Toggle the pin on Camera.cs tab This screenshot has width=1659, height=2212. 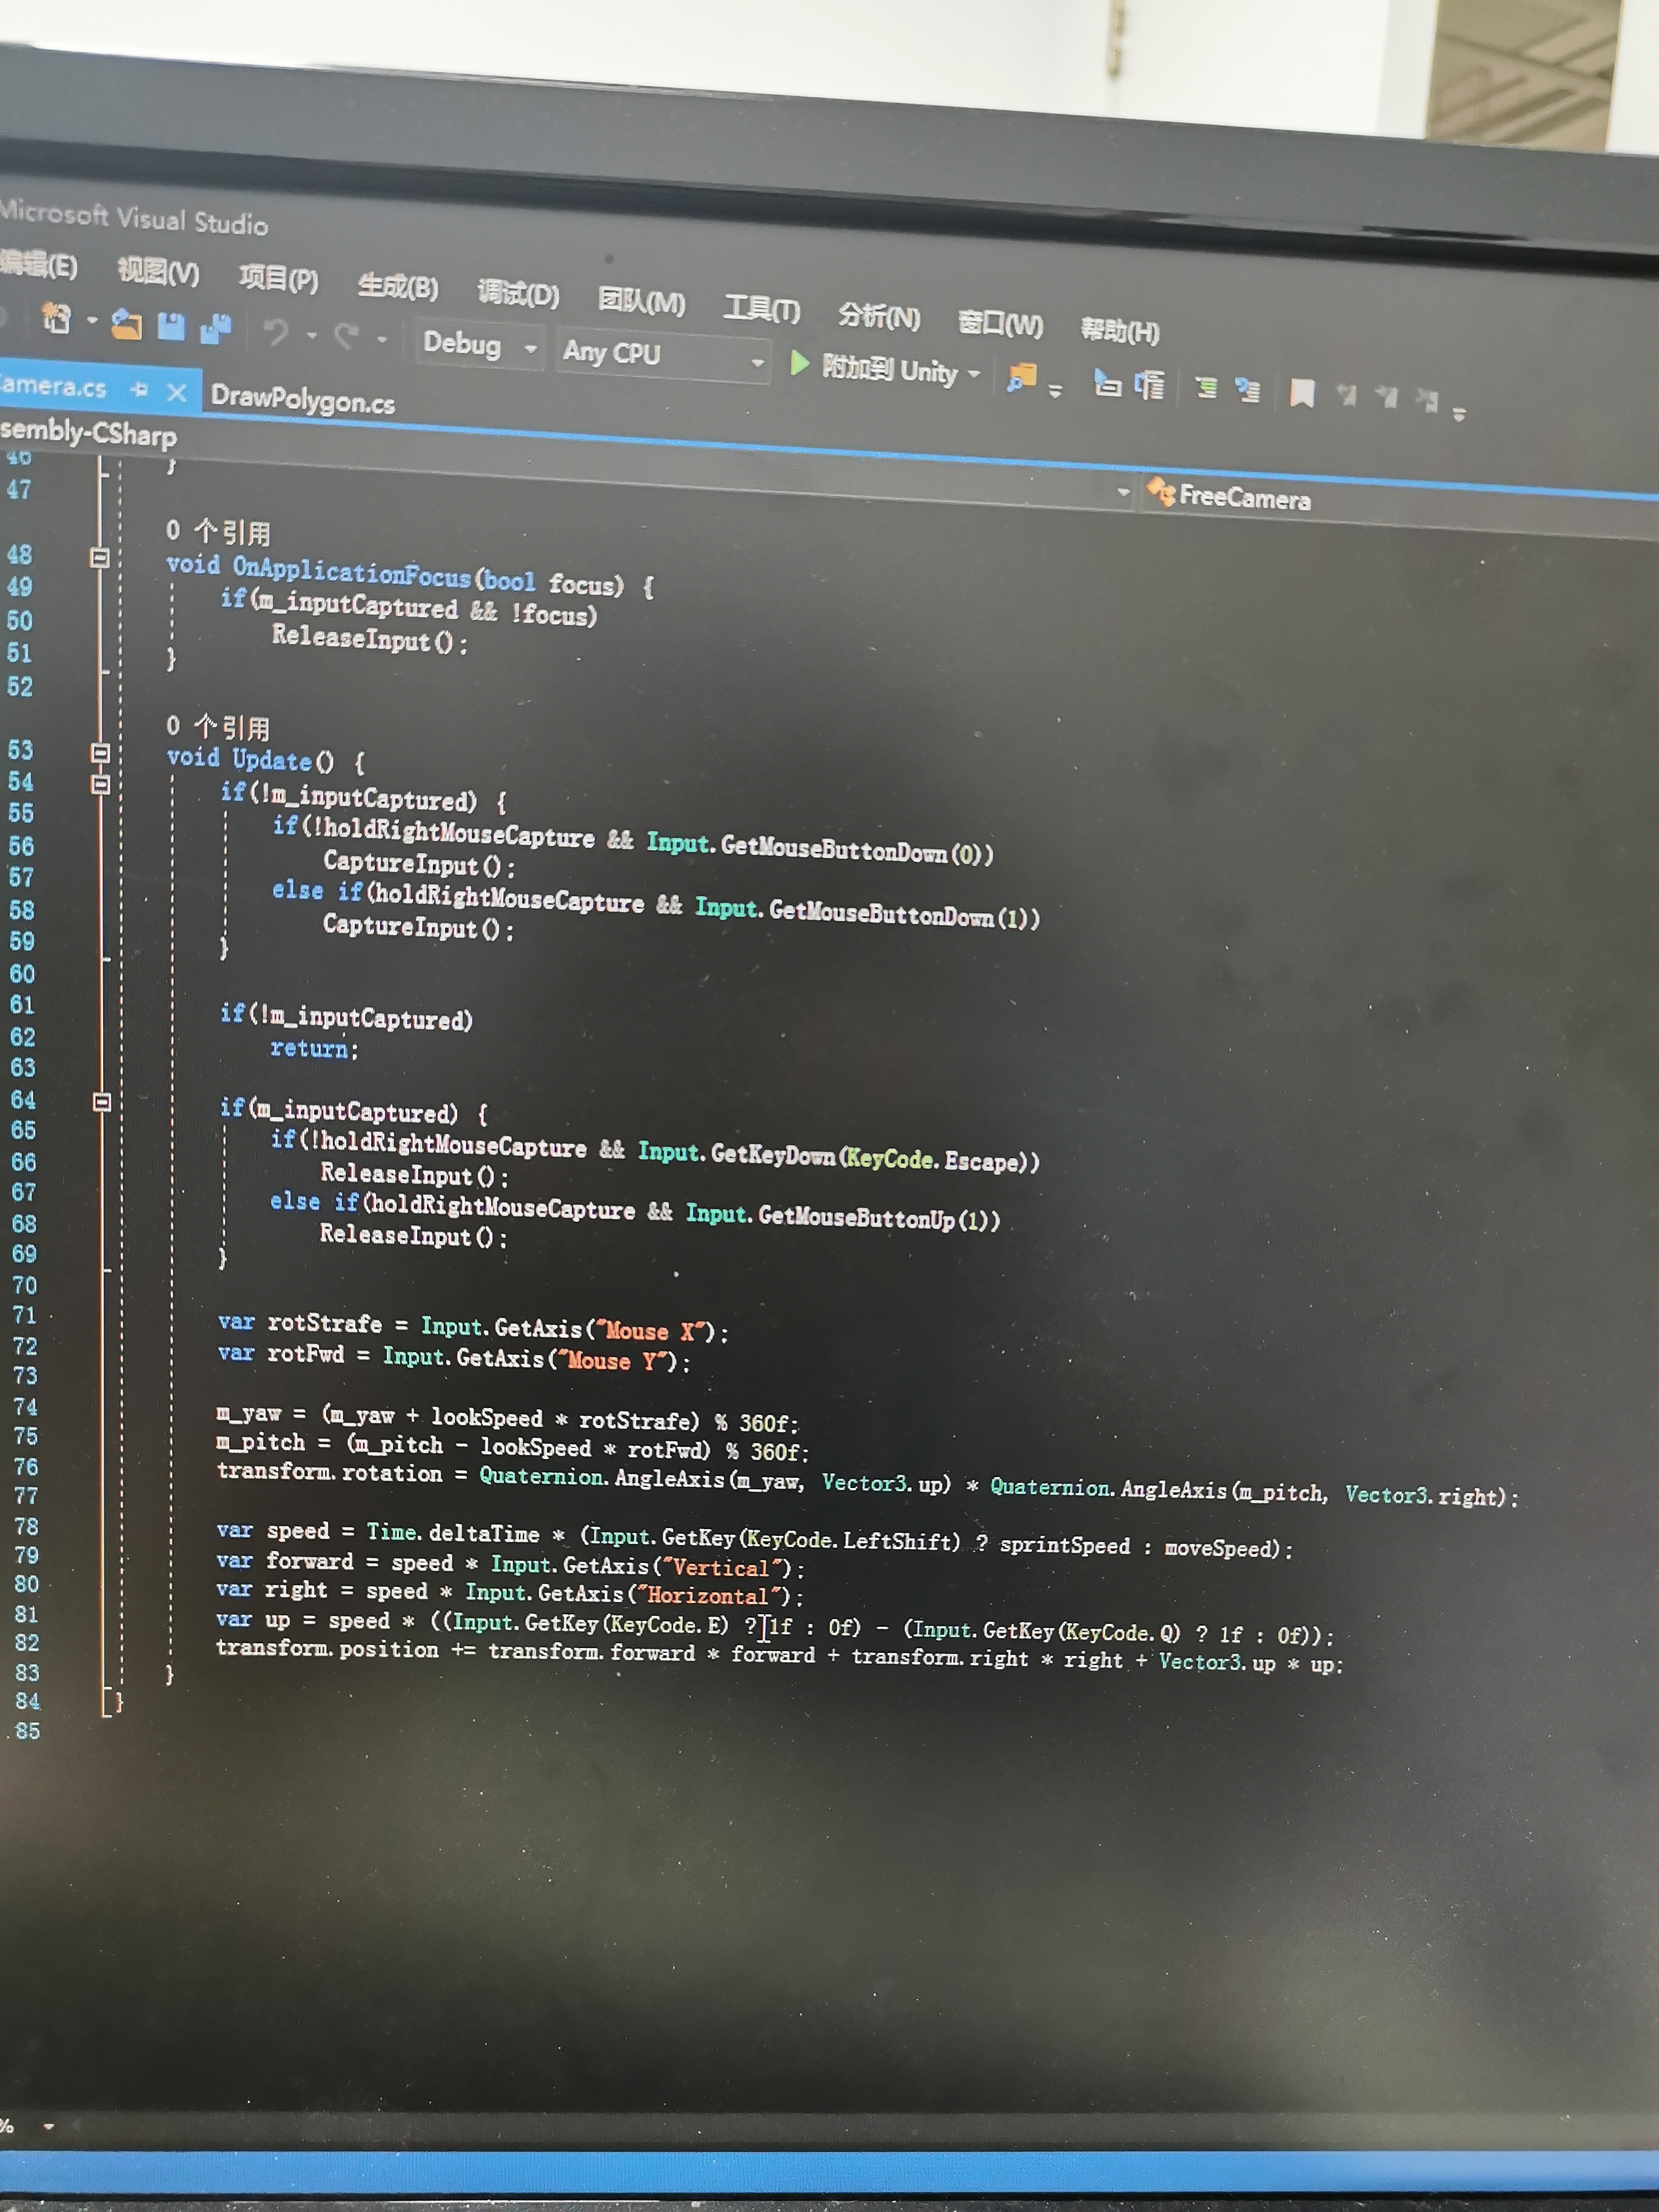pos(139,389)
